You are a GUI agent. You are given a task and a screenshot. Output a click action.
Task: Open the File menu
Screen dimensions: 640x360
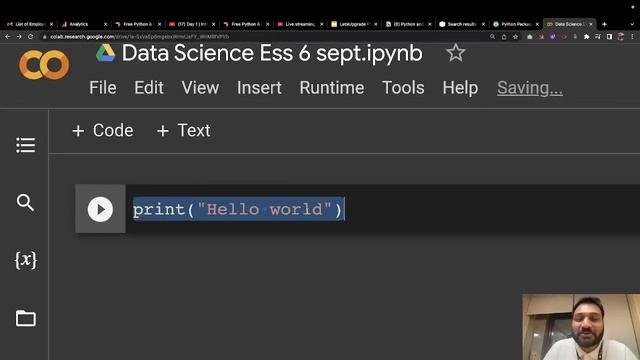(x=103, y=88)
